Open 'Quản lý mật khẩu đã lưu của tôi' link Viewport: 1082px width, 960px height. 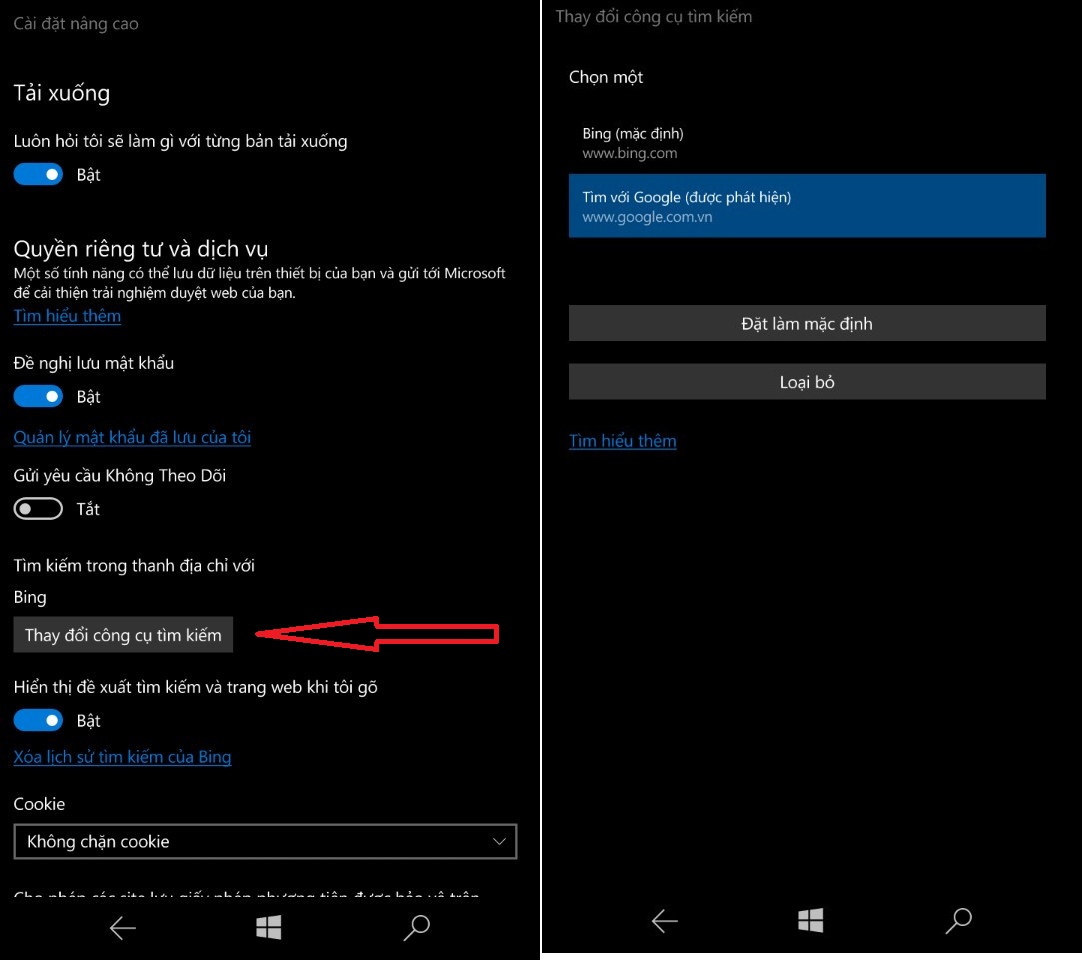coord(132,438)
